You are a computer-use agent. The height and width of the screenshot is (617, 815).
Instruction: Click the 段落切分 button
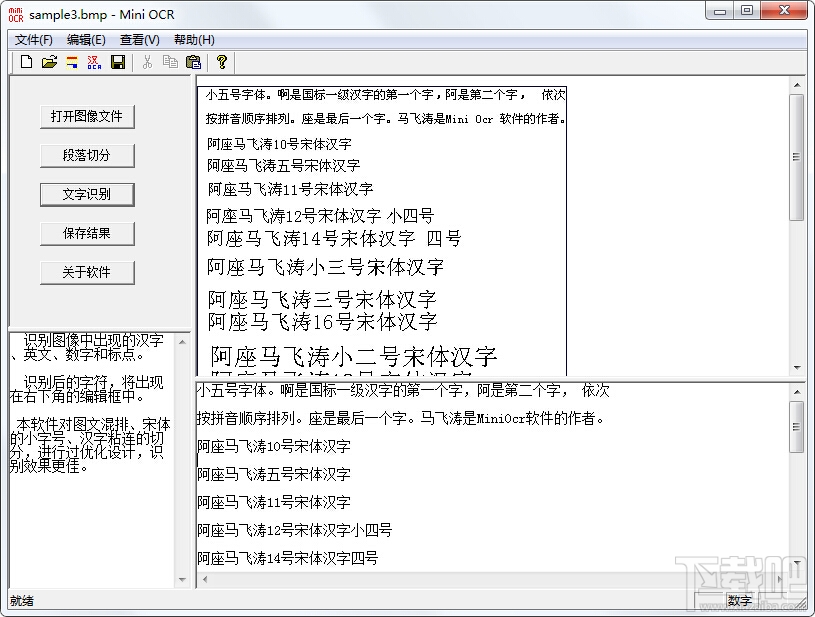87,155
